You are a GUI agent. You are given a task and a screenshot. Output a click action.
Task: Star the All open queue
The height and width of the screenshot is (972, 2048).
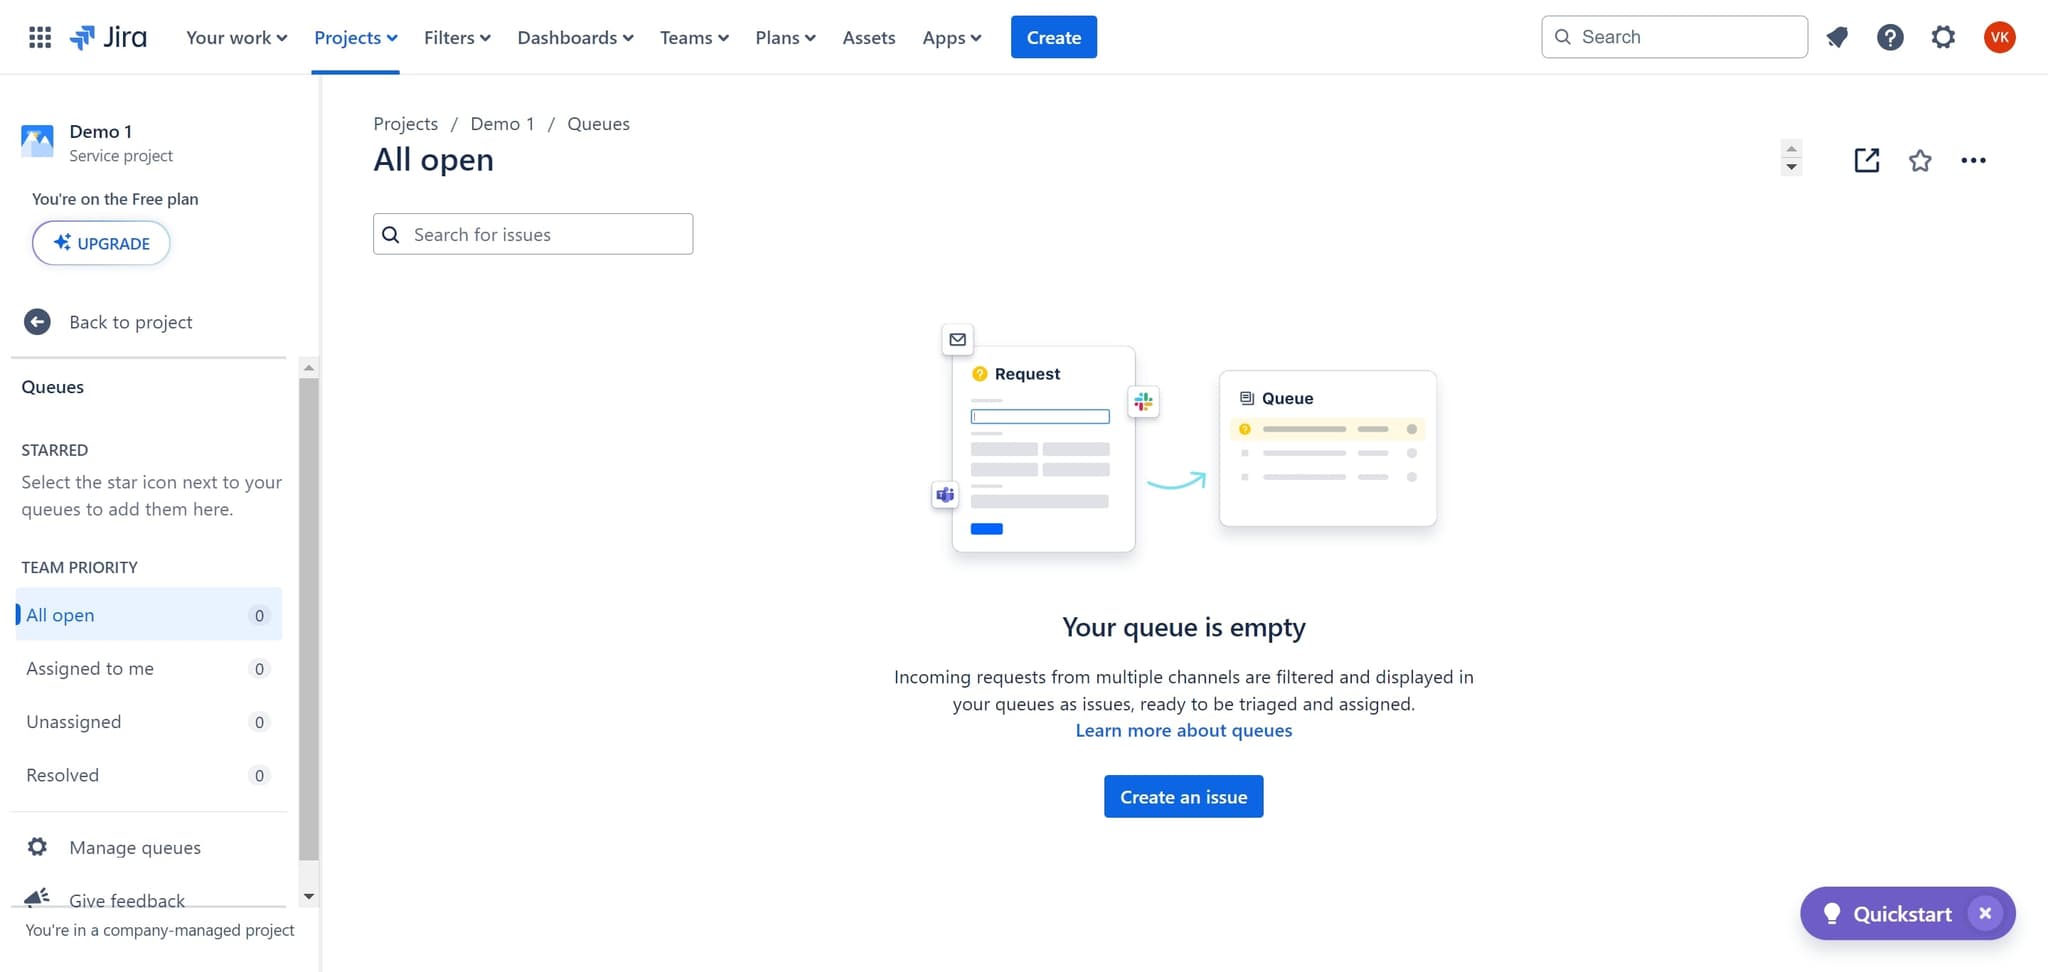coord(1920,160)
